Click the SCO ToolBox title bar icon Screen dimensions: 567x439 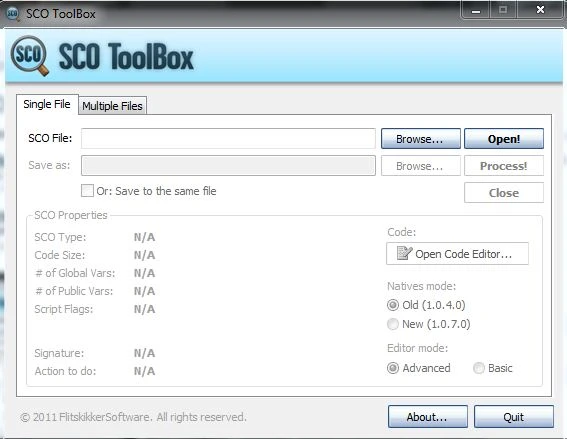[x=12, y=14]
